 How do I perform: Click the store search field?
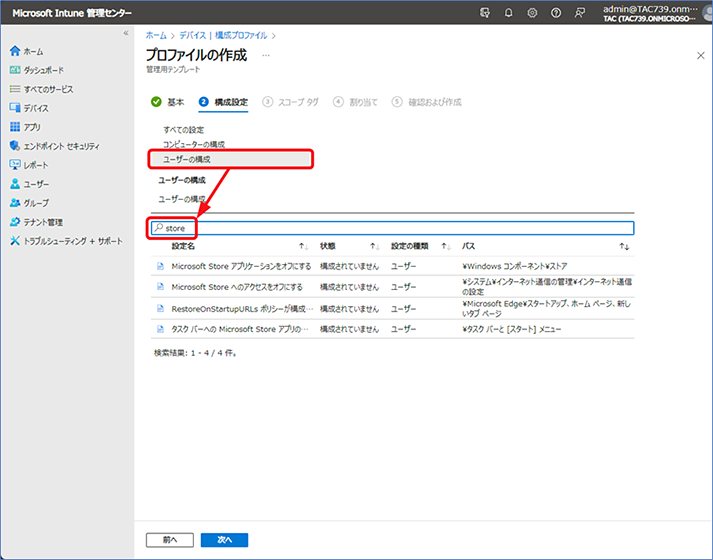tap(392, 228)
